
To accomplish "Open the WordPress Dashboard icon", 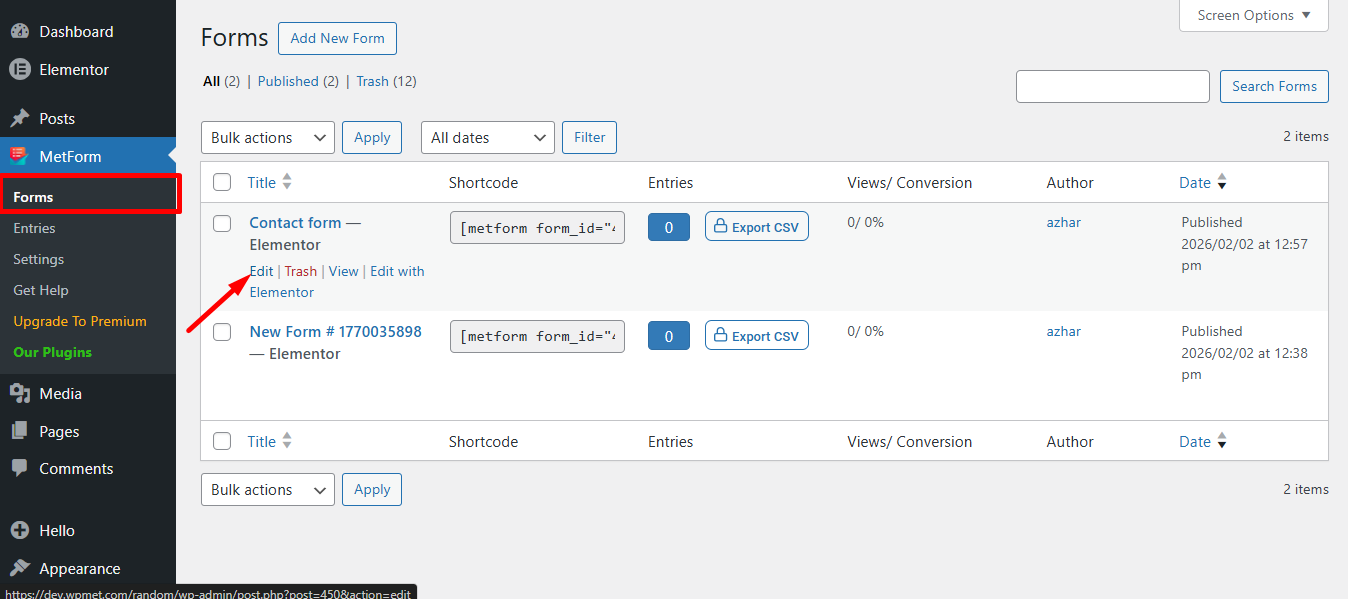I will (x=20, y=30).
